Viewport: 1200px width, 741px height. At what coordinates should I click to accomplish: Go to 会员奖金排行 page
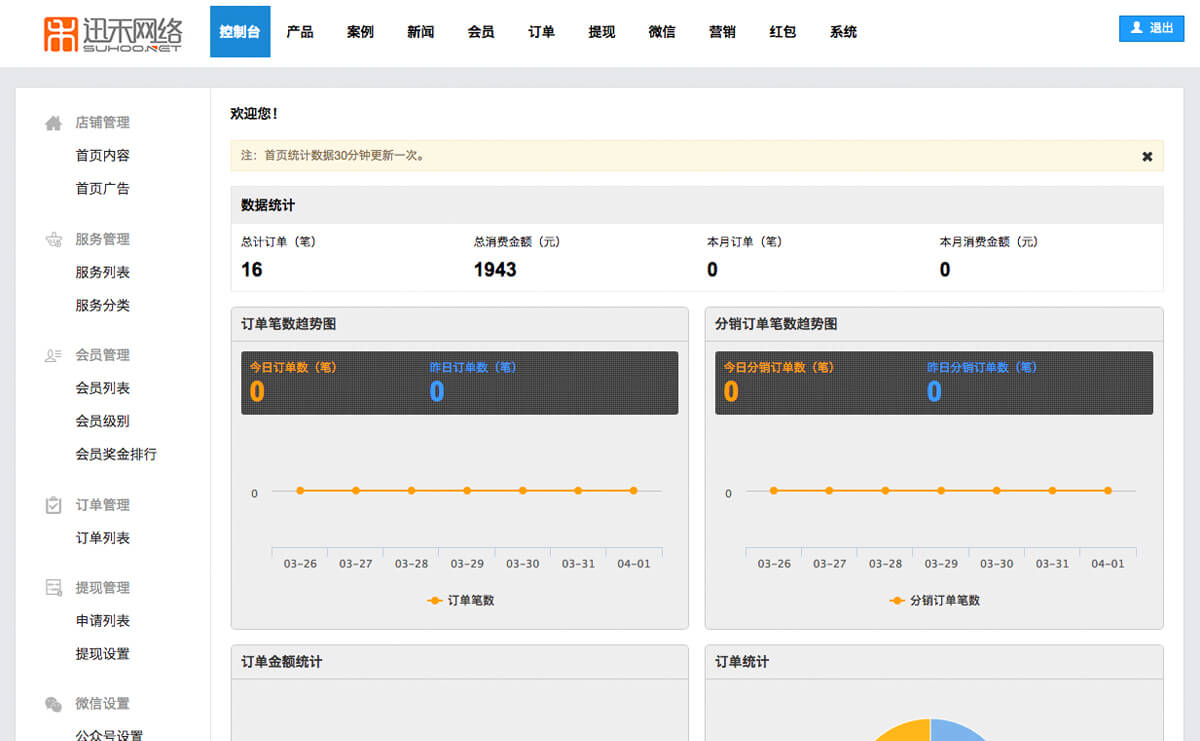click(116, 454)
